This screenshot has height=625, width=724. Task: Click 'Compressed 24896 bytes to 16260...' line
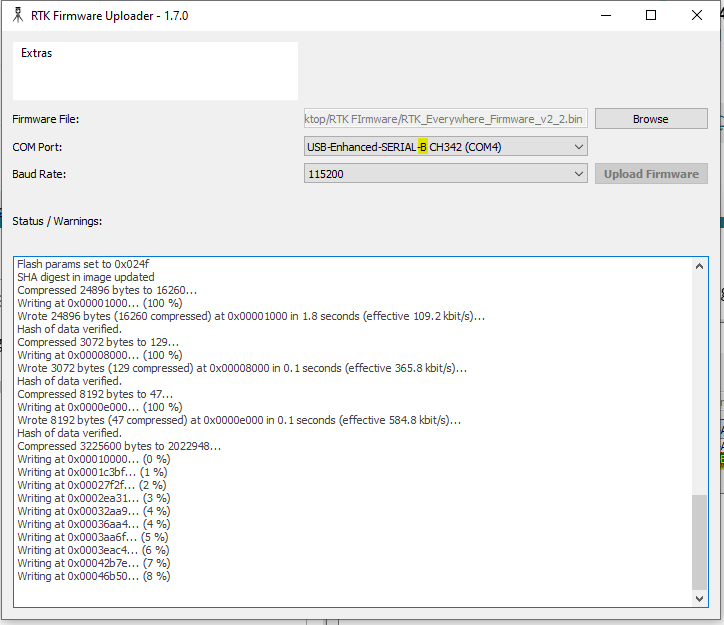point(107,290)
